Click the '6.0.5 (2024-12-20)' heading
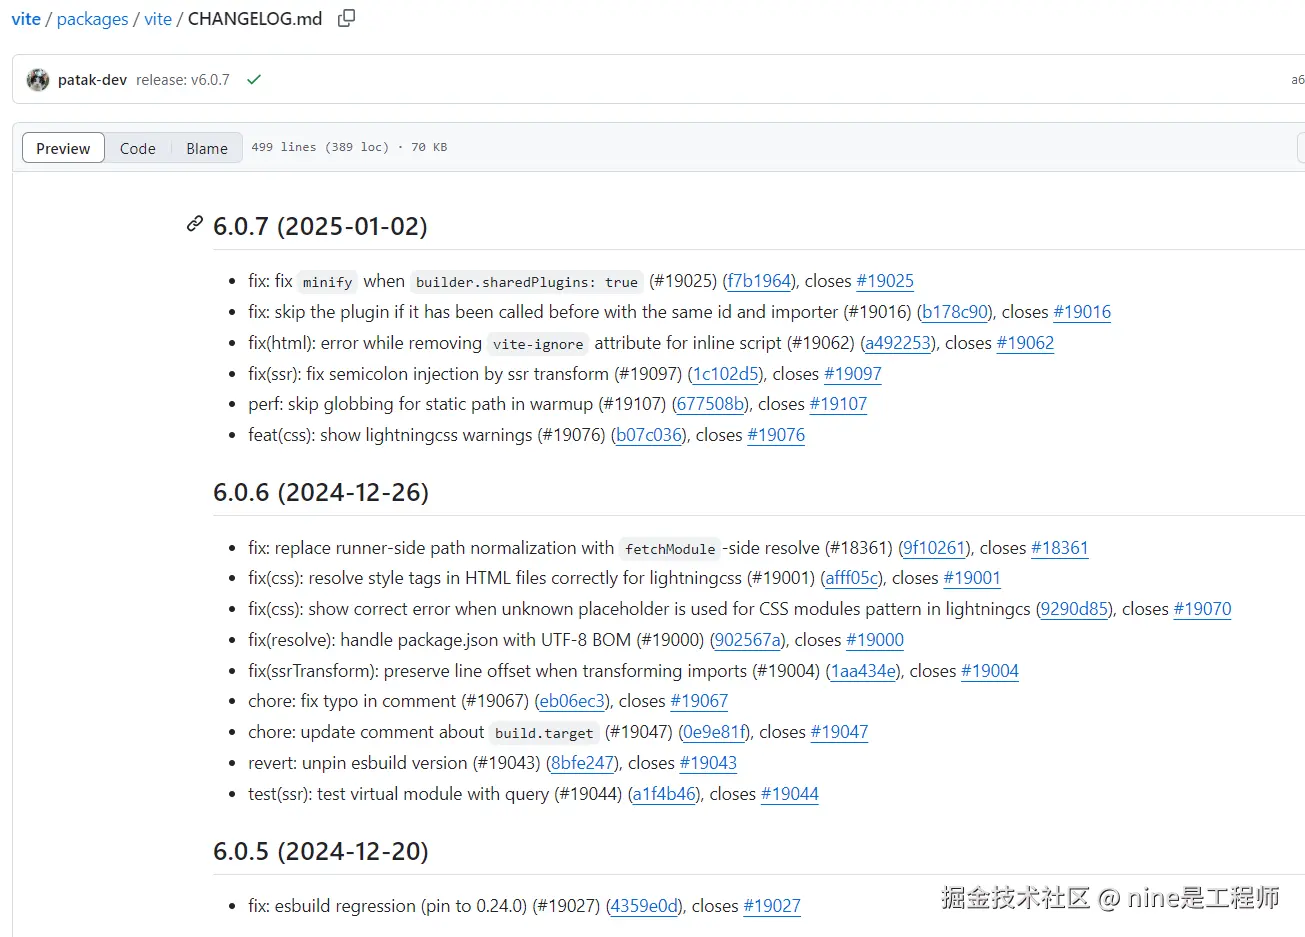 321,851
